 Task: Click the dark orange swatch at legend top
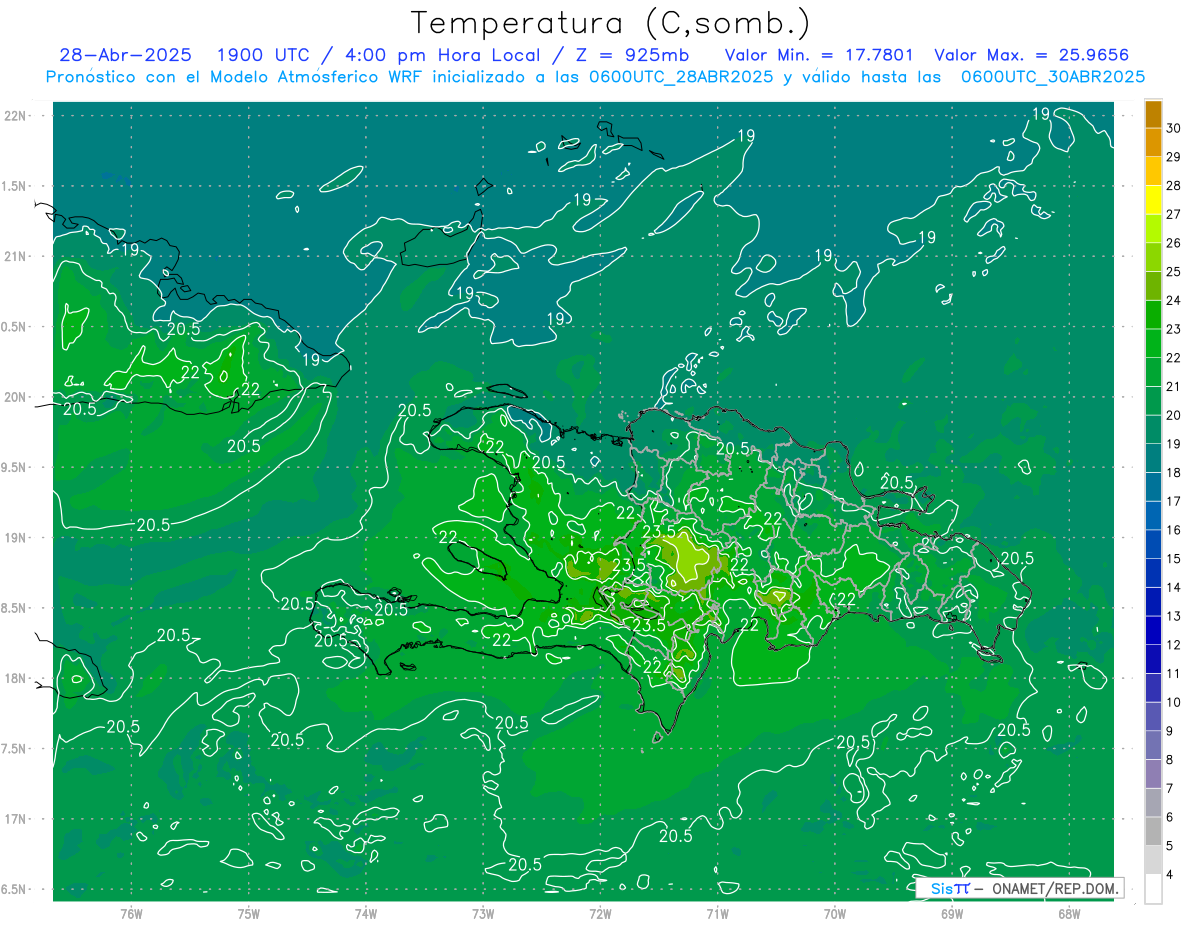(1153, 114)
